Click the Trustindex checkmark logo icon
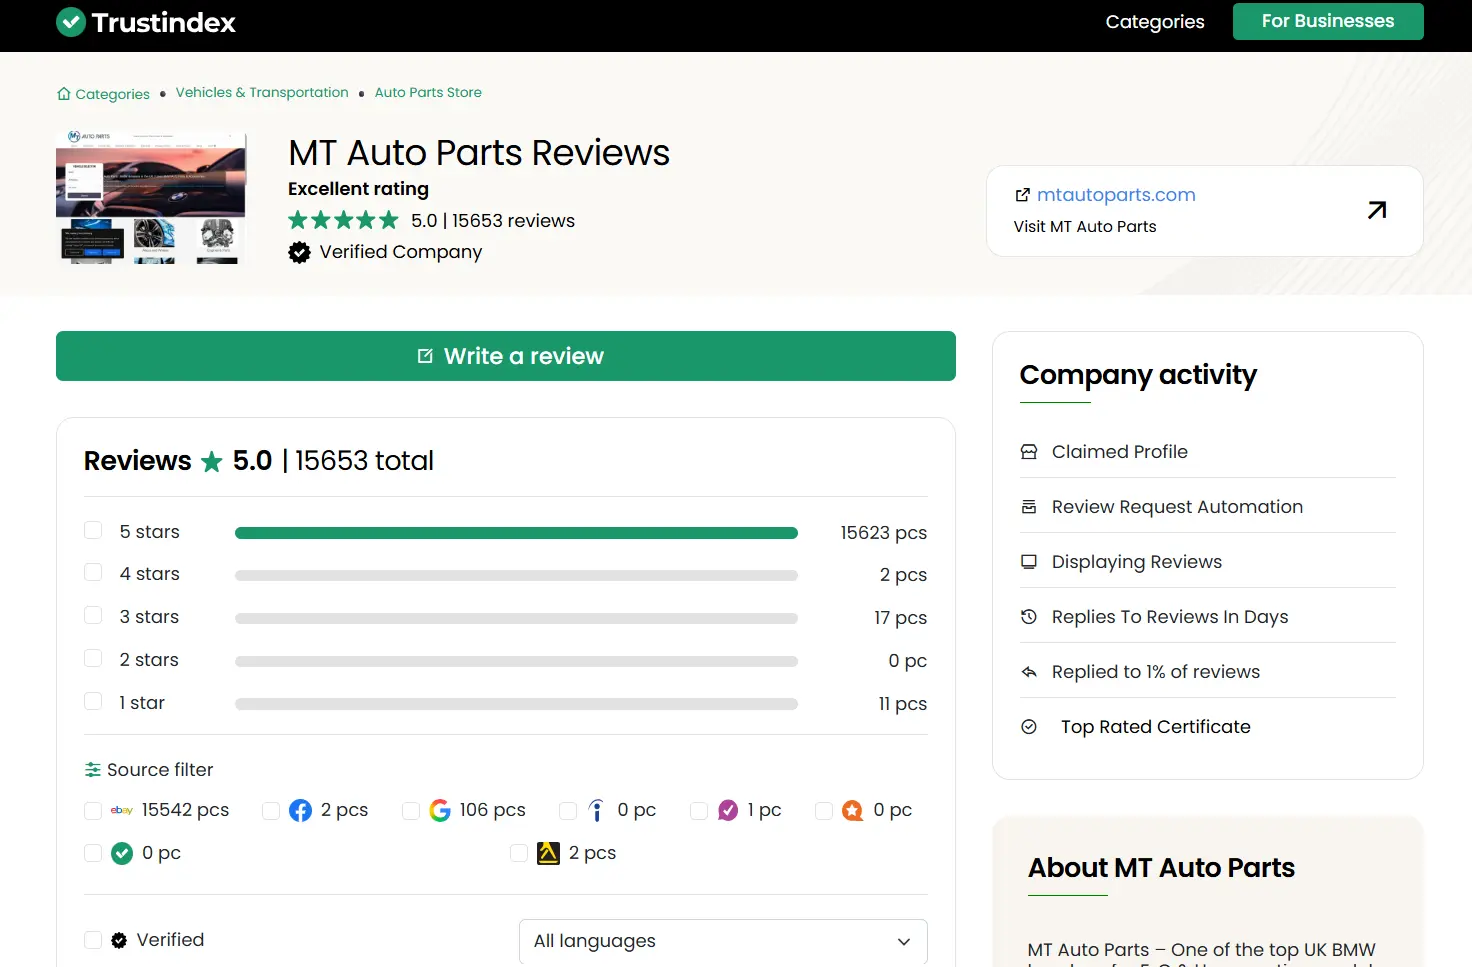The height and width of the screenshot is (967, 1472). point(71,22)
